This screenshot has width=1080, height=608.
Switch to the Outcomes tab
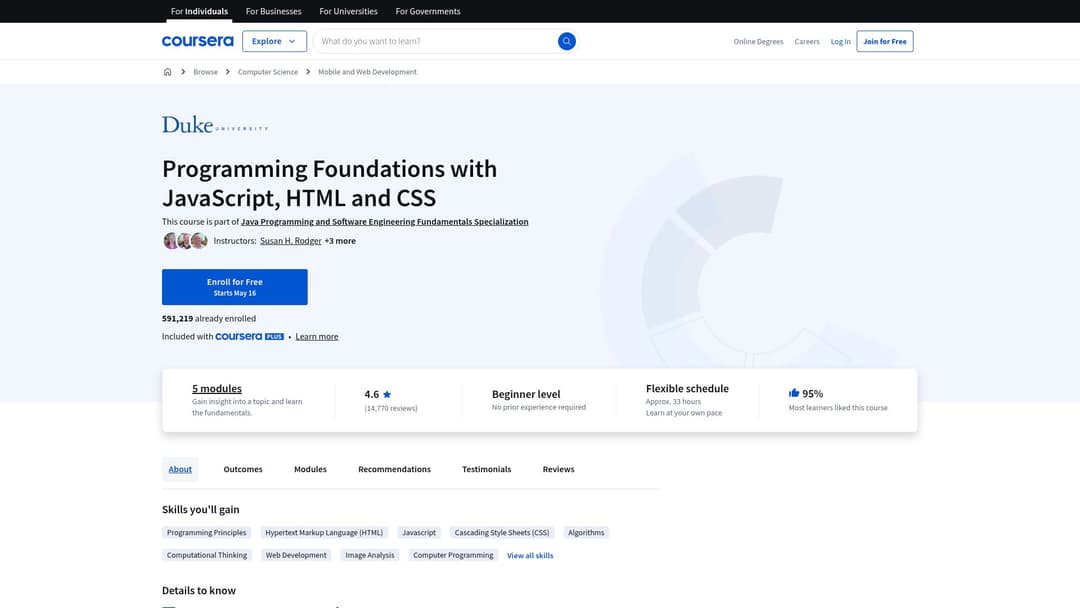pos(243,469)
